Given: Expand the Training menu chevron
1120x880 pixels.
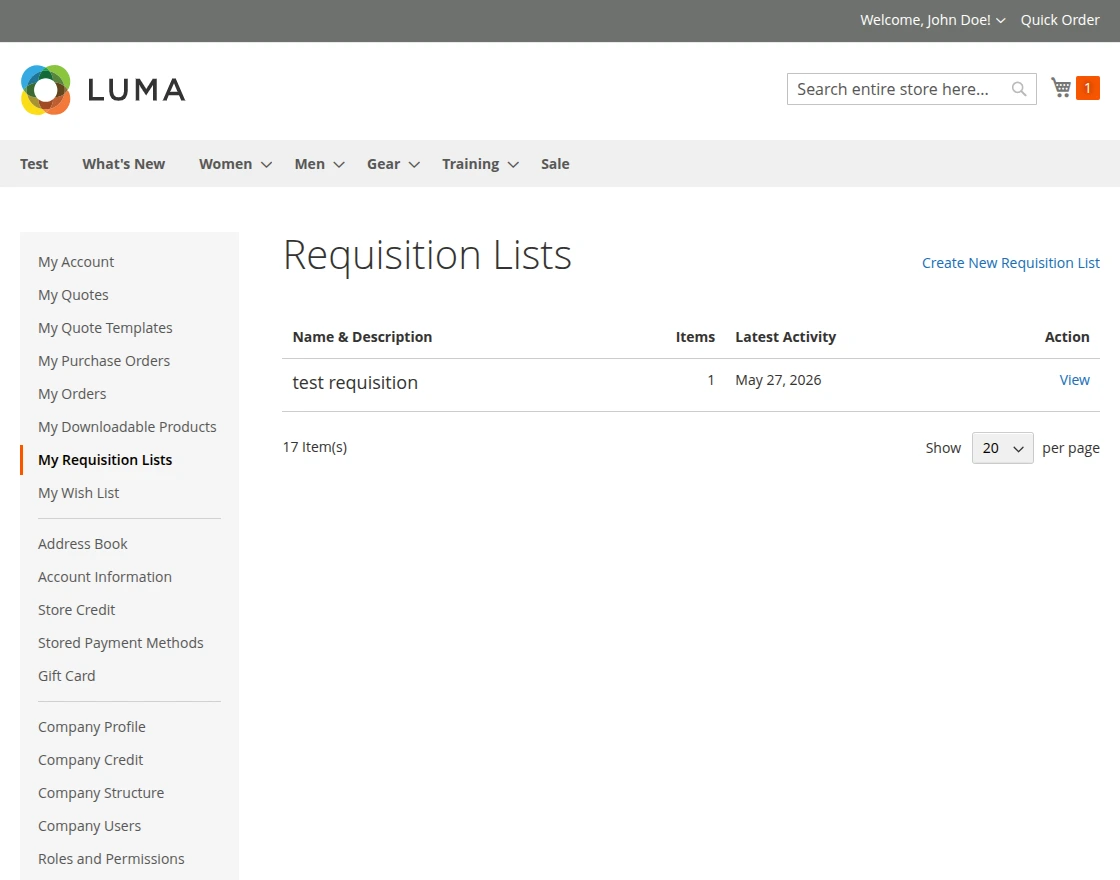Looking at the screenshot, I should [513, 164].
